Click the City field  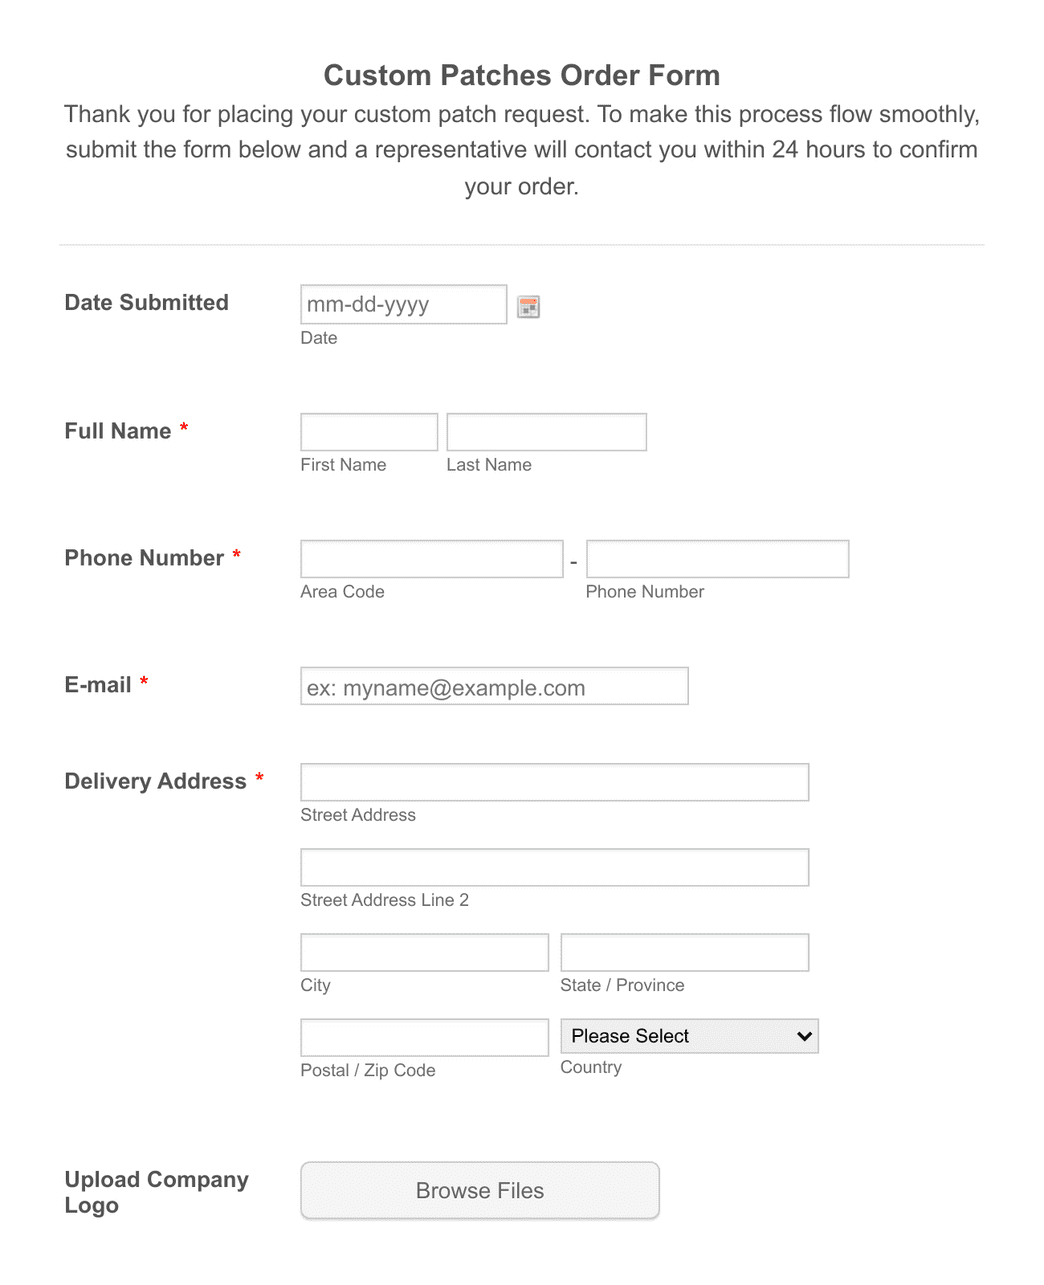[x=423, y=951]
